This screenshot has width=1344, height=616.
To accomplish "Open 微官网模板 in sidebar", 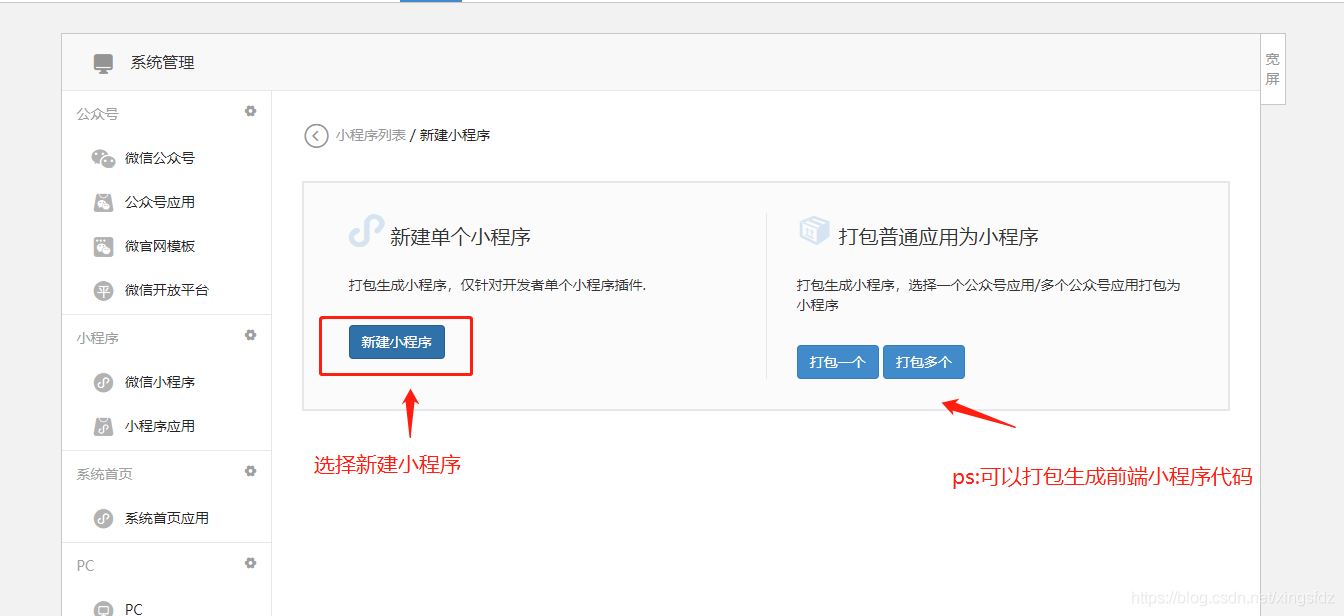I will pyautogui.click(x=159, y=246).
